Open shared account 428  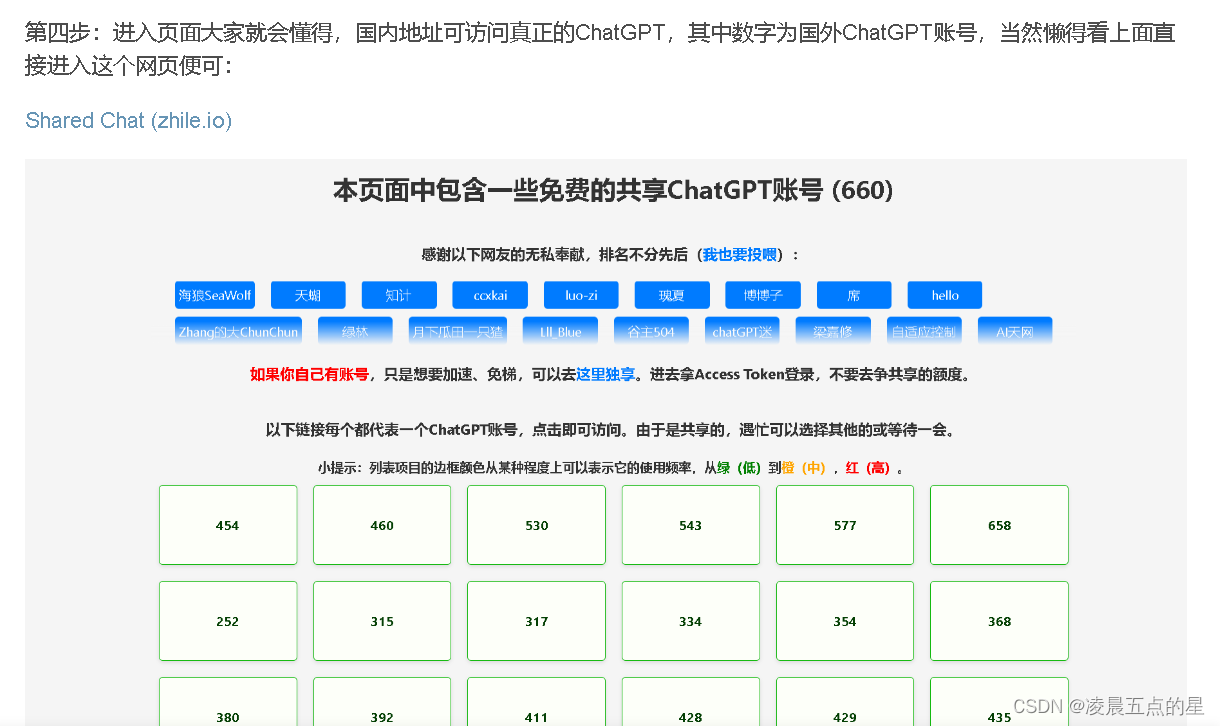coord(691,702)
